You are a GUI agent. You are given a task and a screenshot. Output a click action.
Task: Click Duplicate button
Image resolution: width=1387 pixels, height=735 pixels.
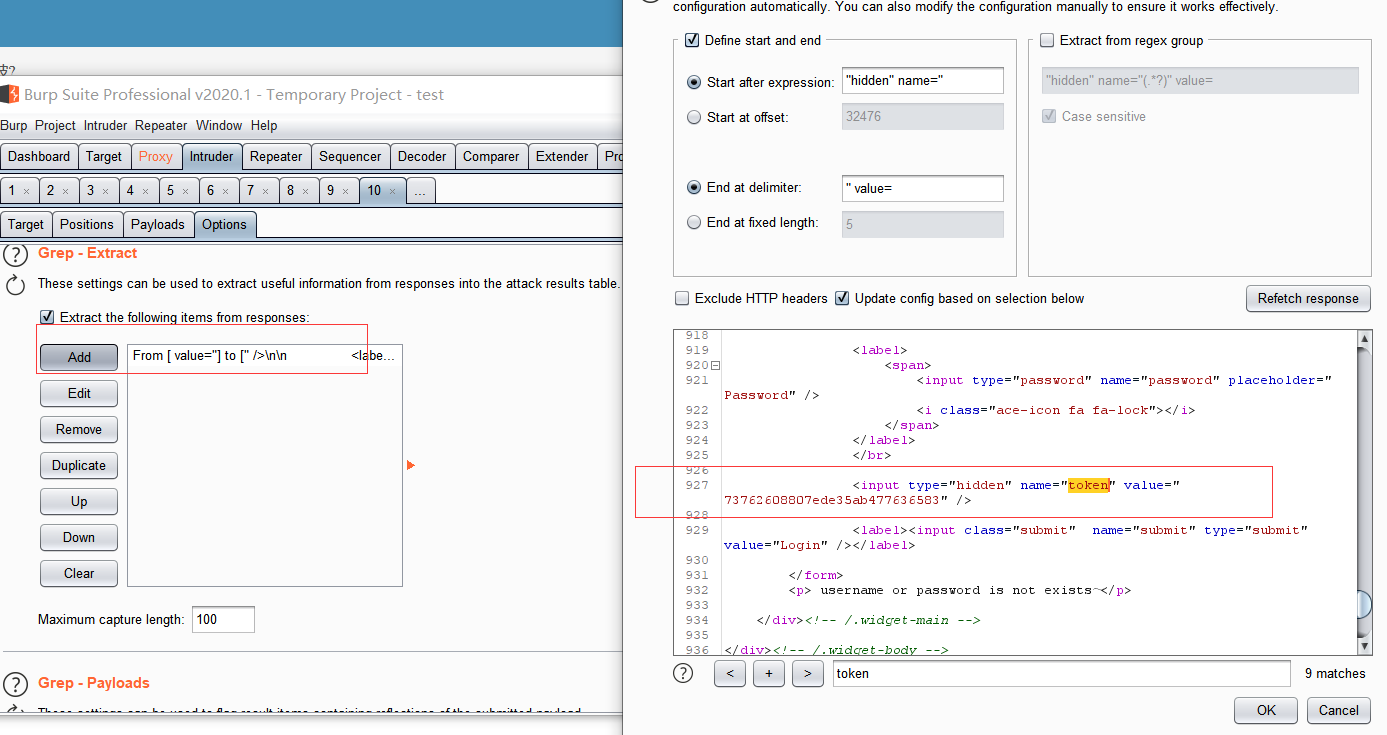79,465
